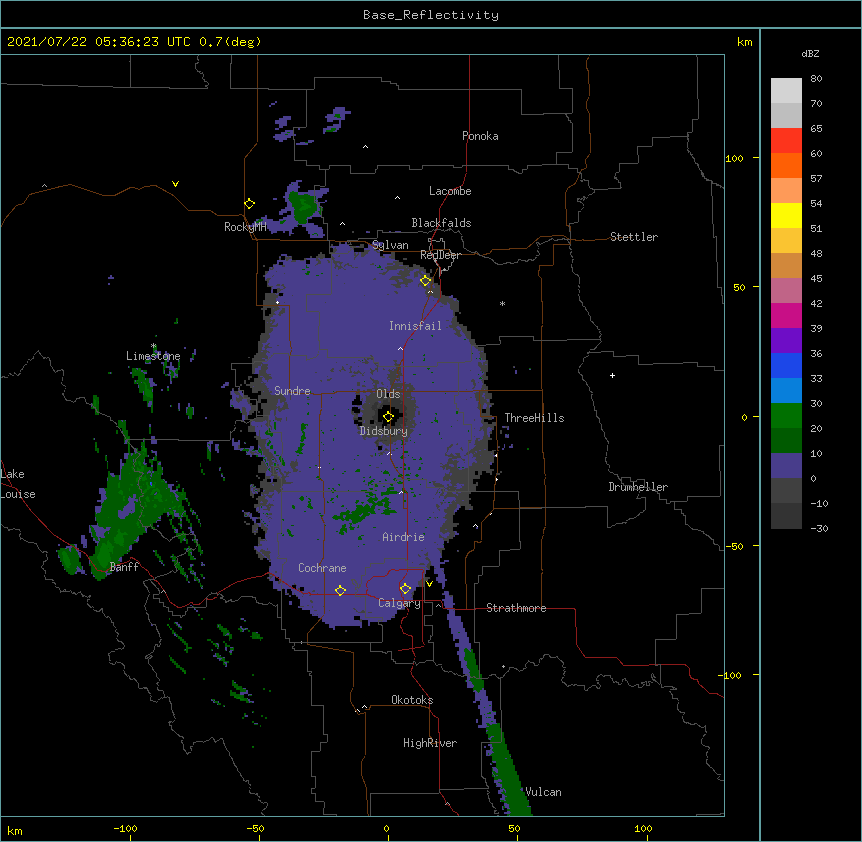Select the yellow 54 dBZ legend swatch
Screen dimensions: 862x842
click(x=786, y=215)
